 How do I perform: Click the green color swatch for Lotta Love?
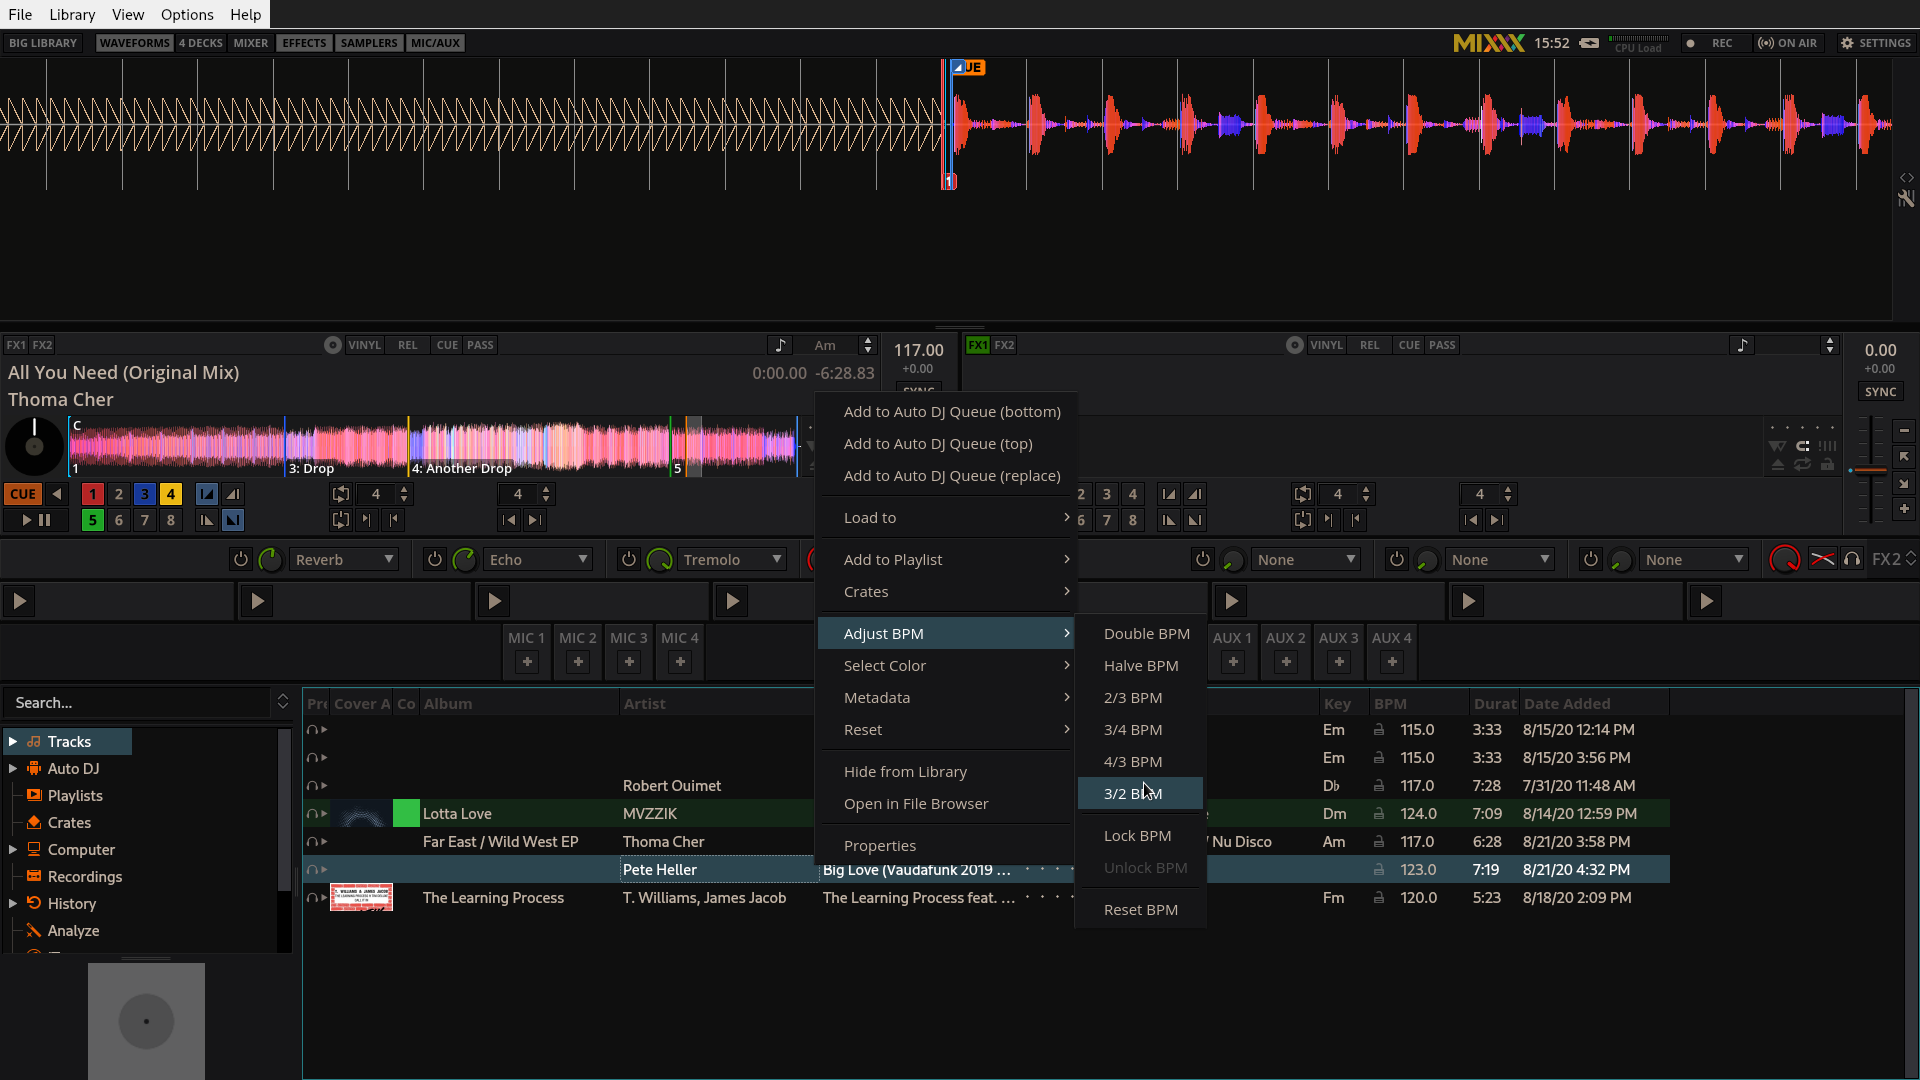point(406,814)
